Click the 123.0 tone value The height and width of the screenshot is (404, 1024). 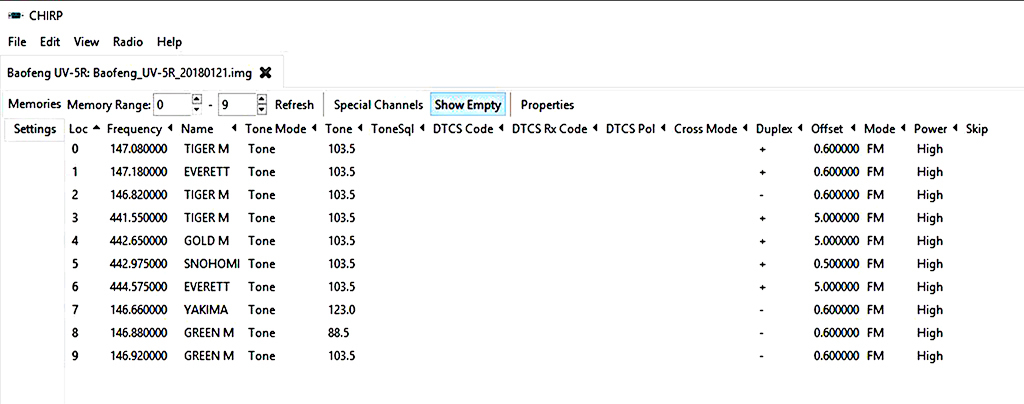coord(342,310)
